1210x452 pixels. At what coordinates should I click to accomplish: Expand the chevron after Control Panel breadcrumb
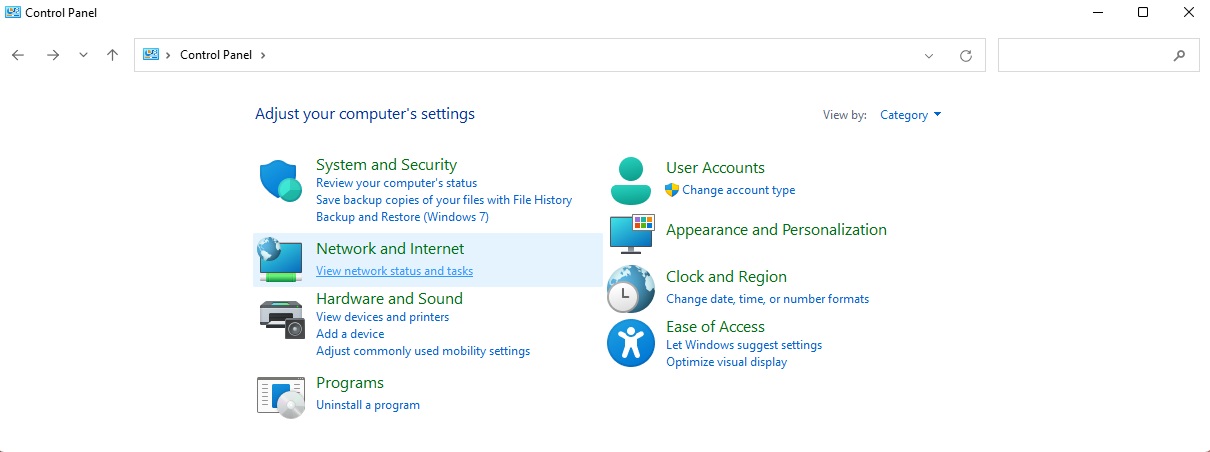263,55
